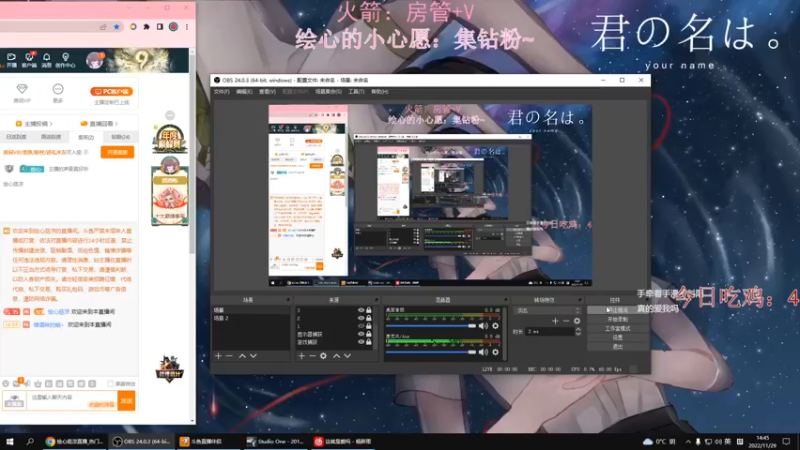Viewport: 800px width, 450px height.
Task: Open OBS 帮助 menu
Action: pyautogui.click(x=379, y=92)
